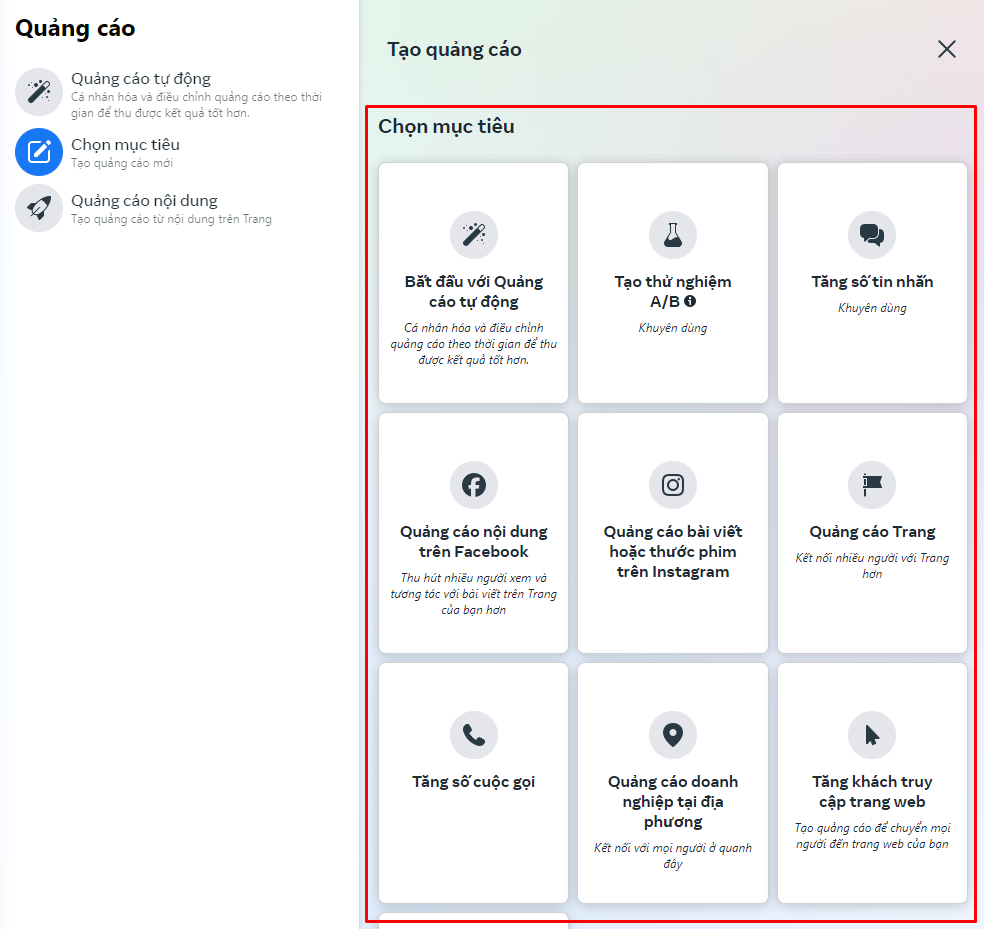Choose the magic wand icon on the automated ads card
Viewport: 984px width, 929px height.
click(474, 235)
